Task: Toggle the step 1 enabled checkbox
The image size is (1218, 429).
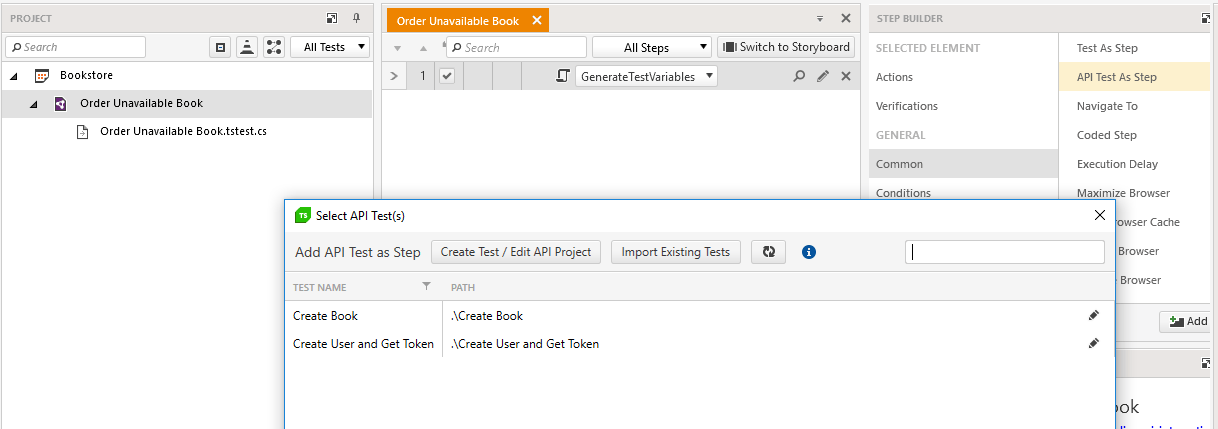Action: tap(447, 76)
